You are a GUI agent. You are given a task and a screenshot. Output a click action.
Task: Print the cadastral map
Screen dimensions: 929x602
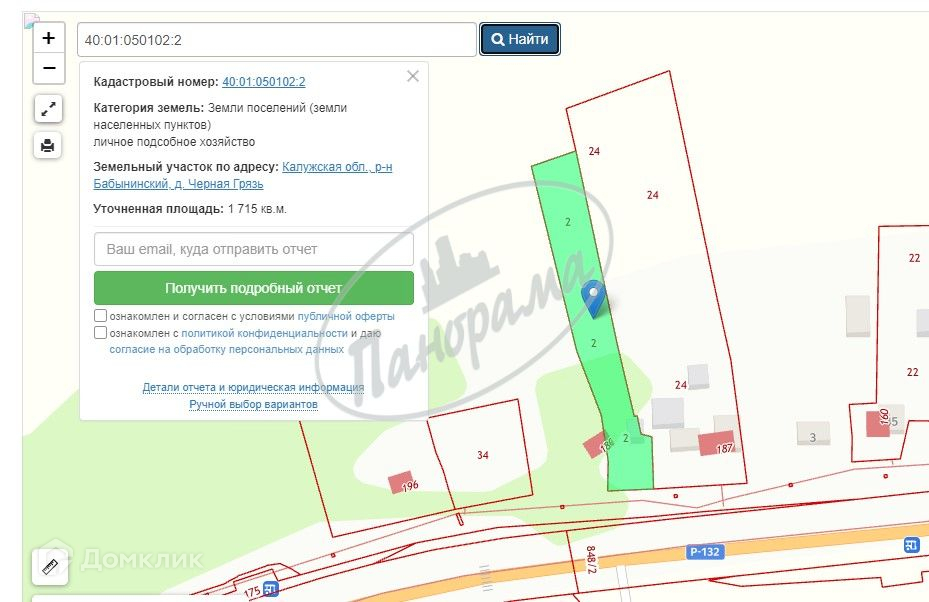coord(48,145)
